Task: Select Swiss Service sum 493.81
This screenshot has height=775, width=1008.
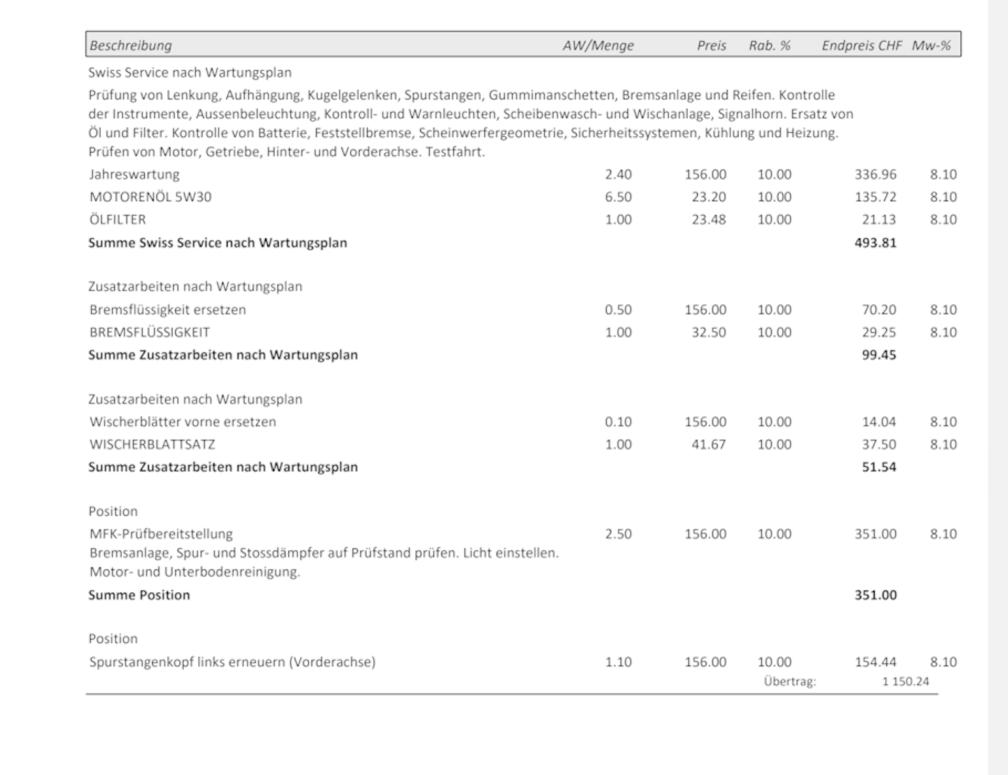Action: pyautogui.click(x=875, y=242)
